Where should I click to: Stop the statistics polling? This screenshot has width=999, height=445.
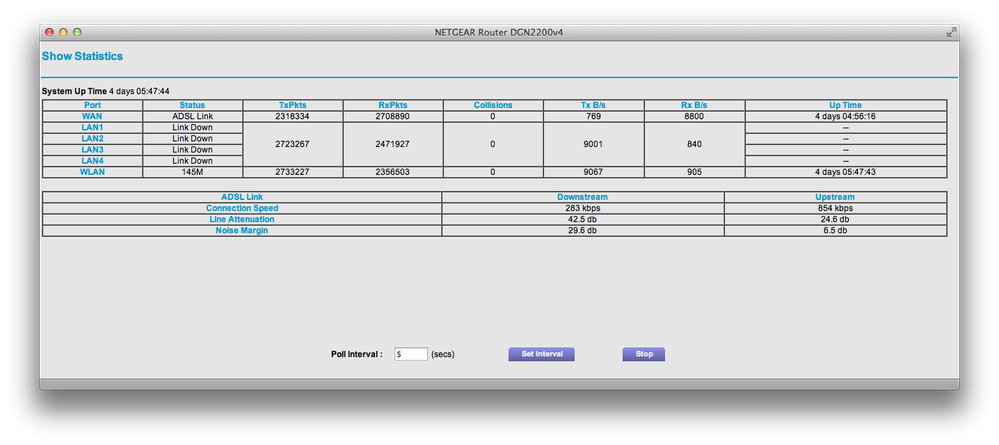pos(643,354)
